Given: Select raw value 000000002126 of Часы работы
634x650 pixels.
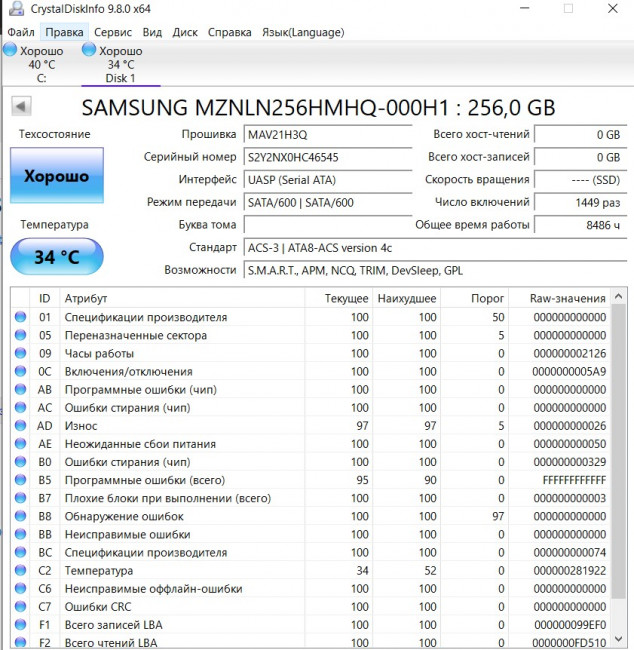Looking at the screenshot, I should [x=570, y=354].
